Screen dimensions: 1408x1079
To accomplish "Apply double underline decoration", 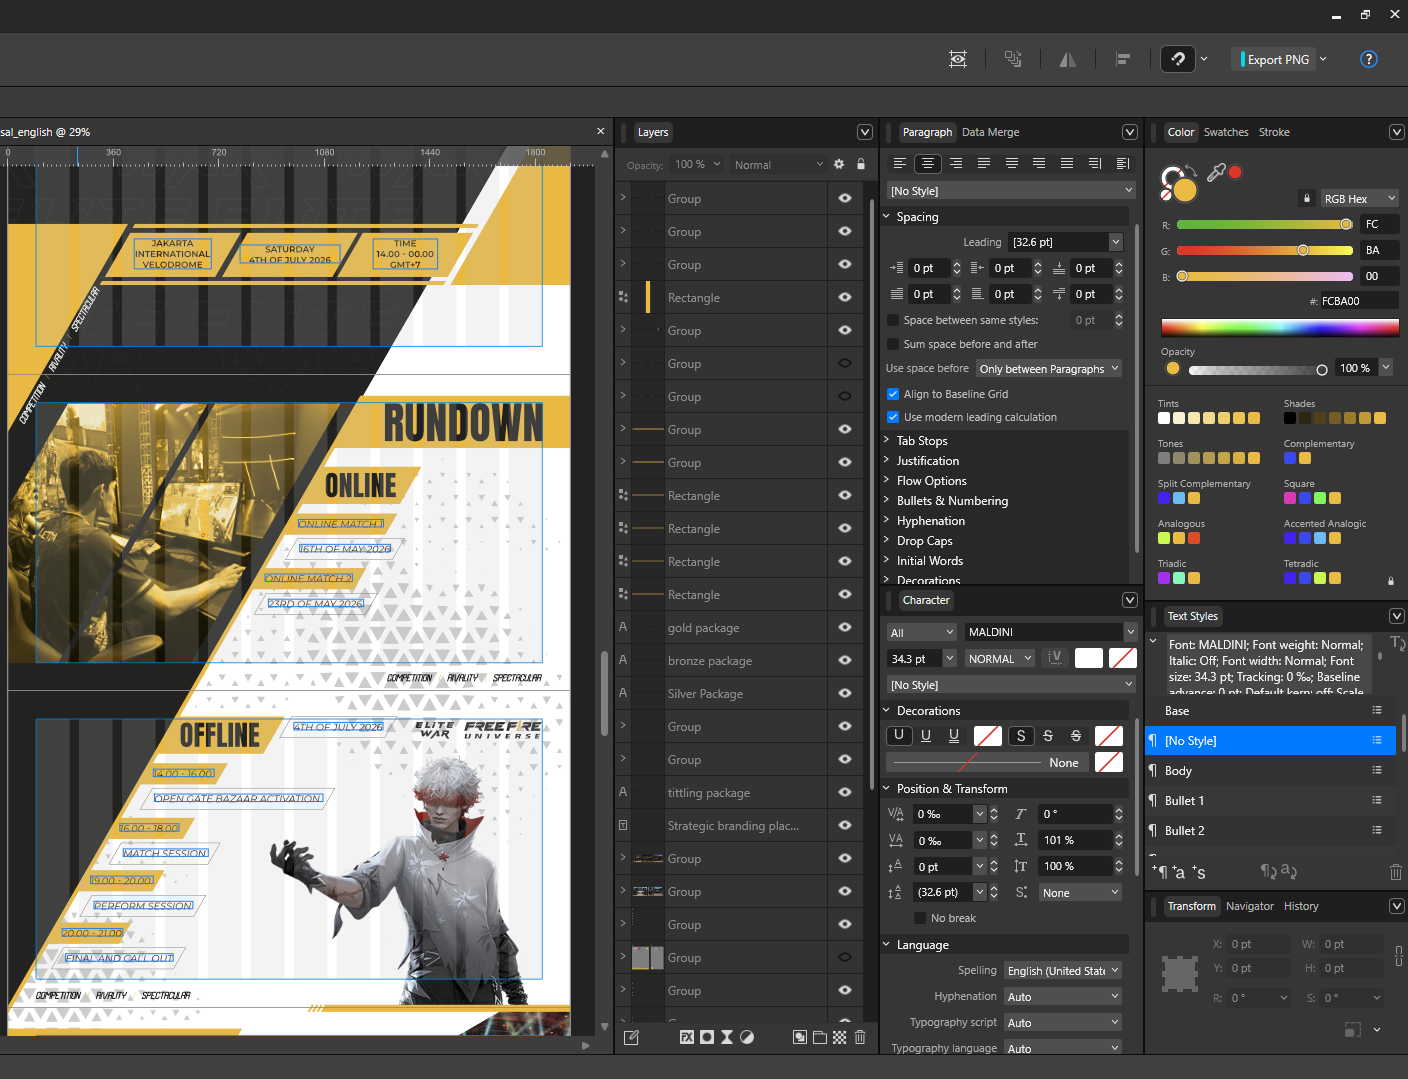I will coord(954,736).
